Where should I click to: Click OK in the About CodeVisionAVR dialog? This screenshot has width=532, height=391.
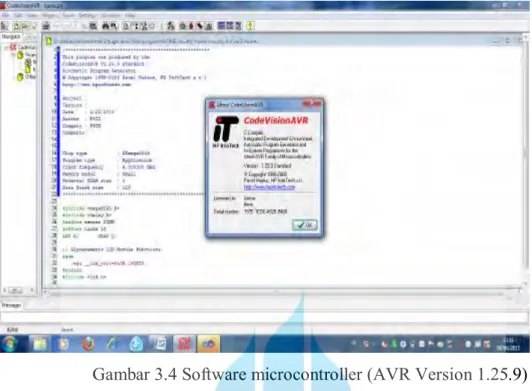pos(305,225)
